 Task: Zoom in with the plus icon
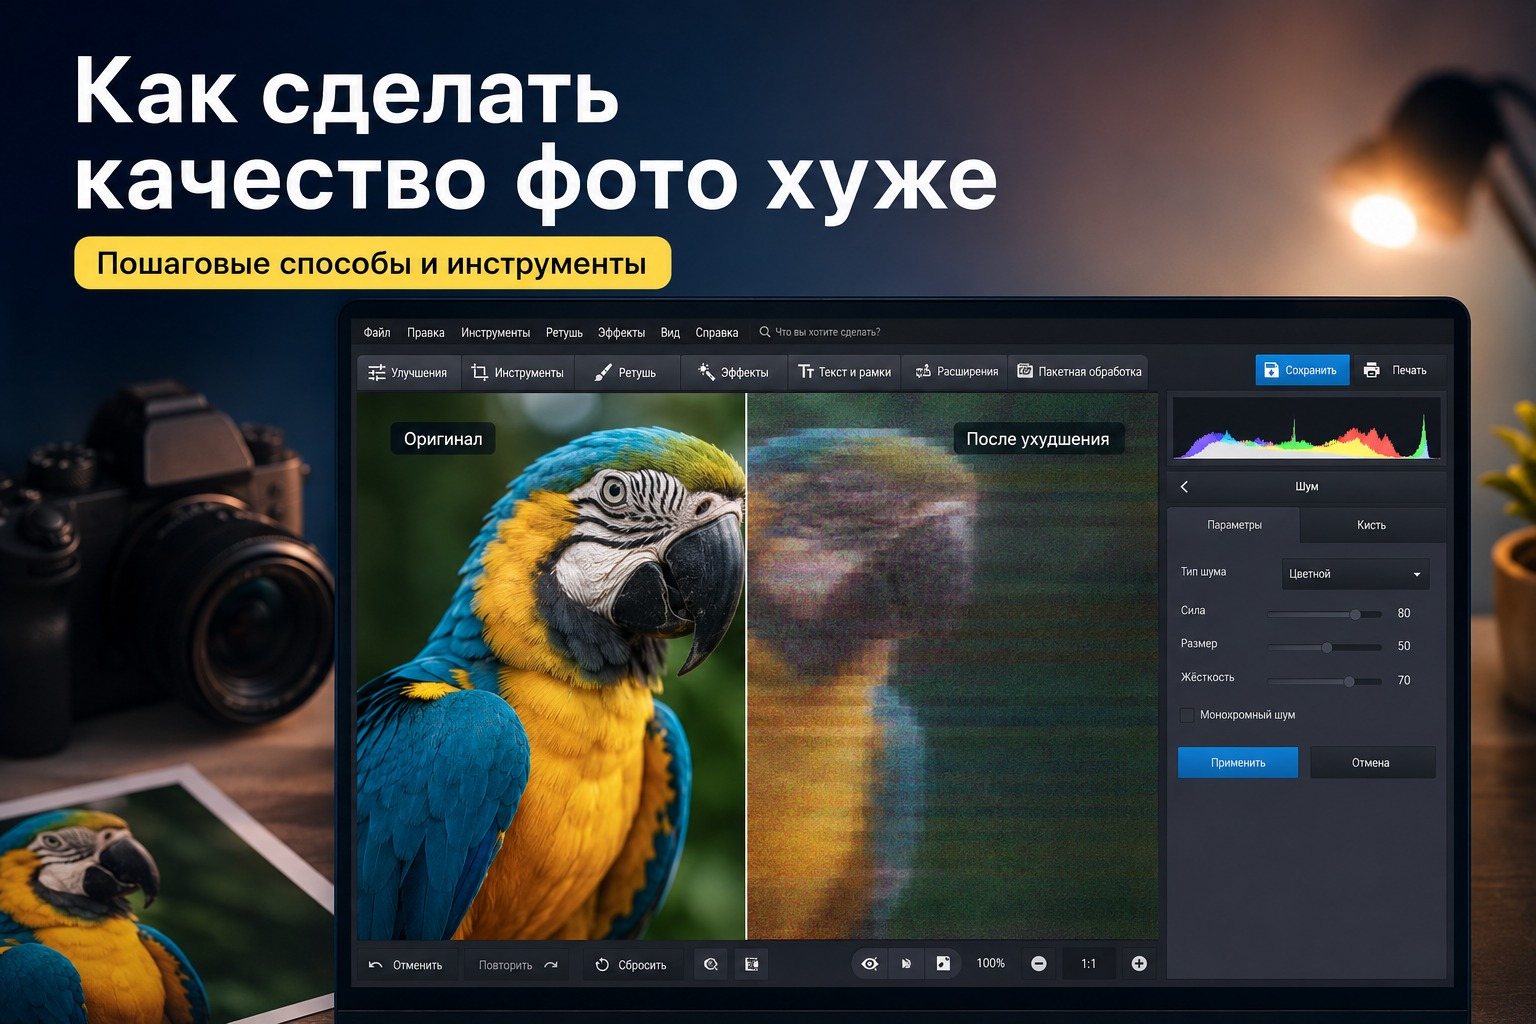(1139, 964)
